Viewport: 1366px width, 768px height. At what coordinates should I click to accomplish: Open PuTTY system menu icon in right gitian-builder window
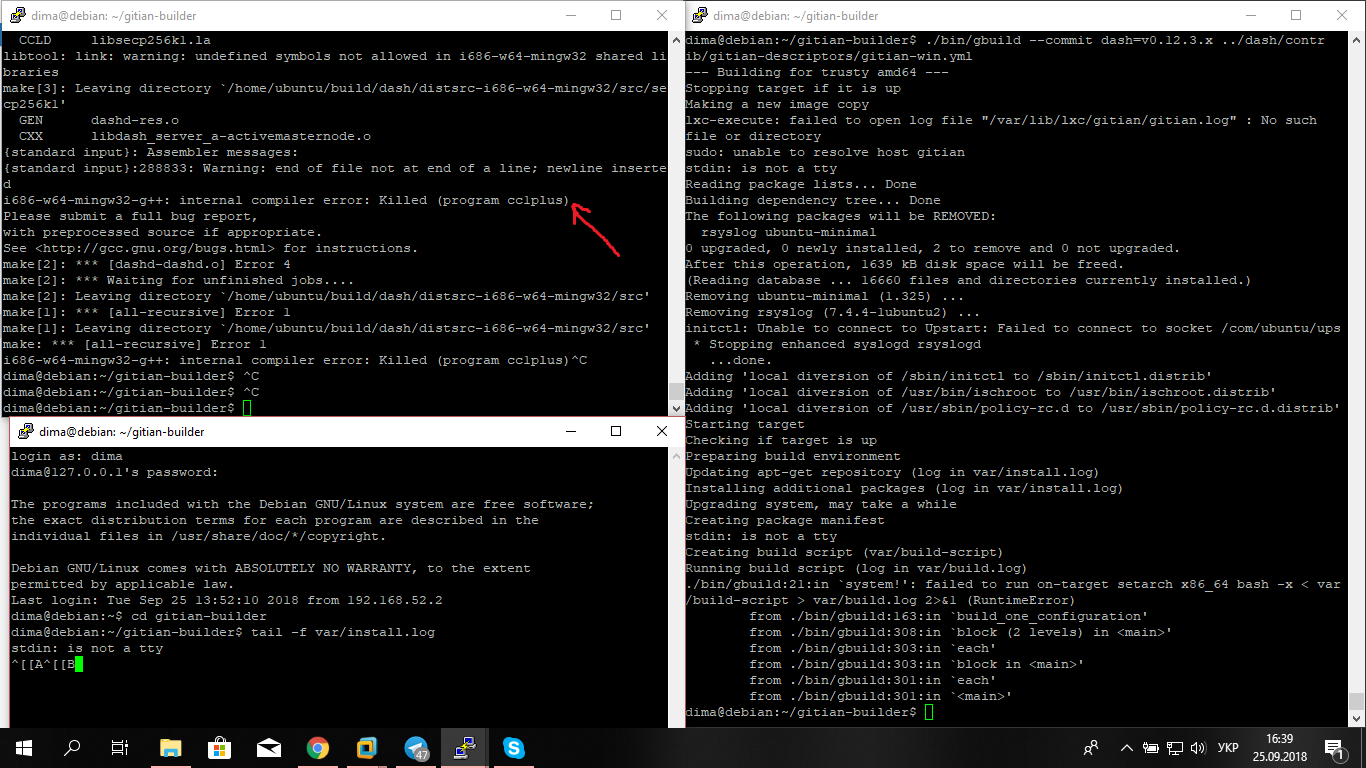pos(699,15)
